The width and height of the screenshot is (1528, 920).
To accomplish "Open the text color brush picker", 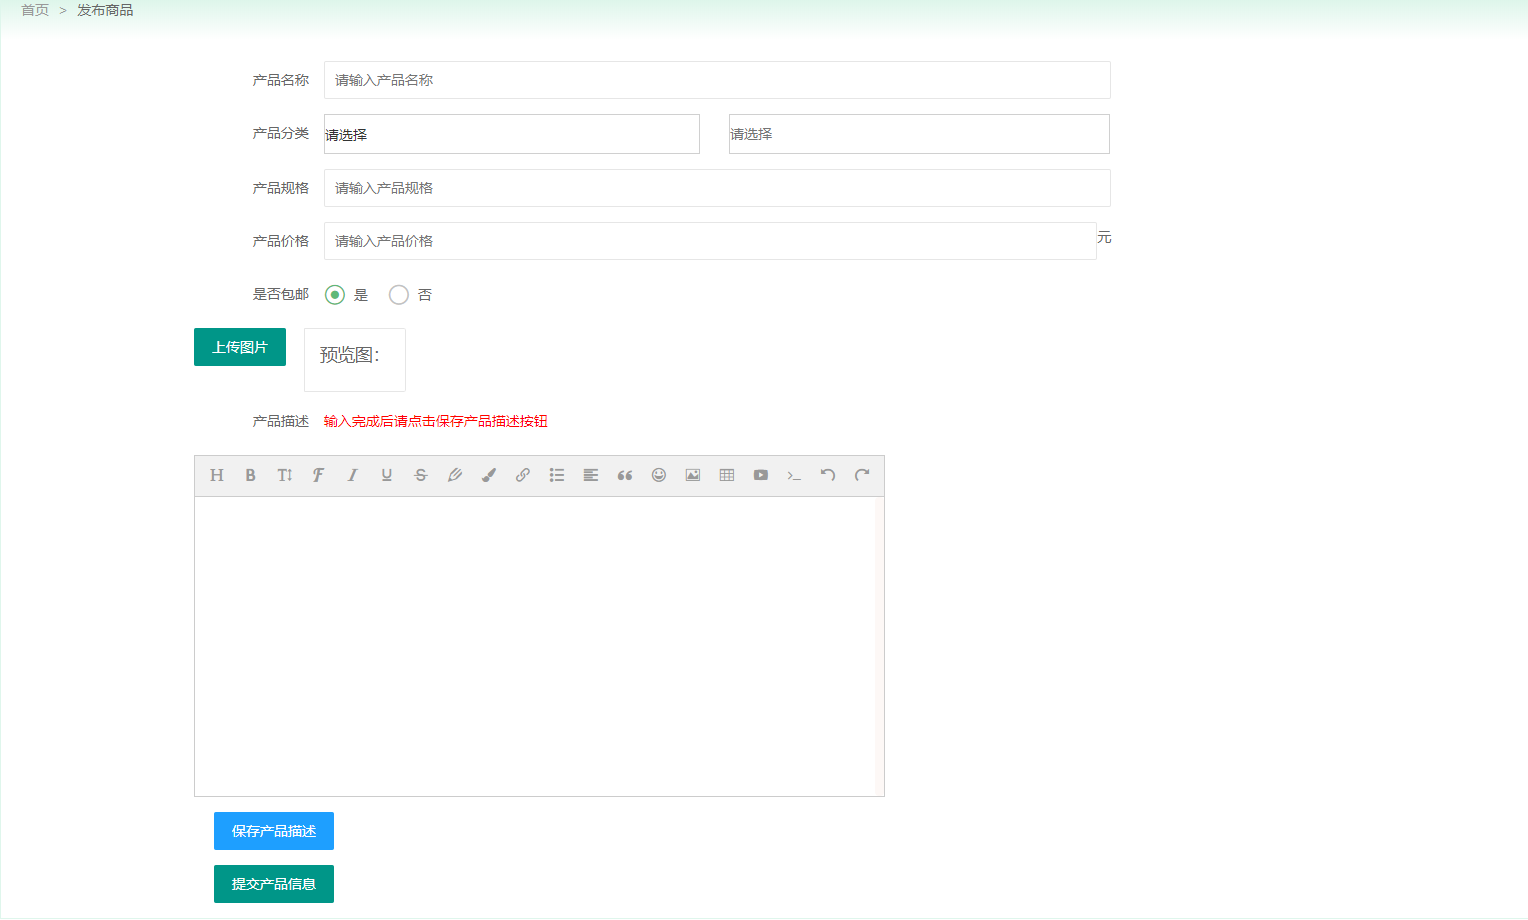I will pos(489,475).
